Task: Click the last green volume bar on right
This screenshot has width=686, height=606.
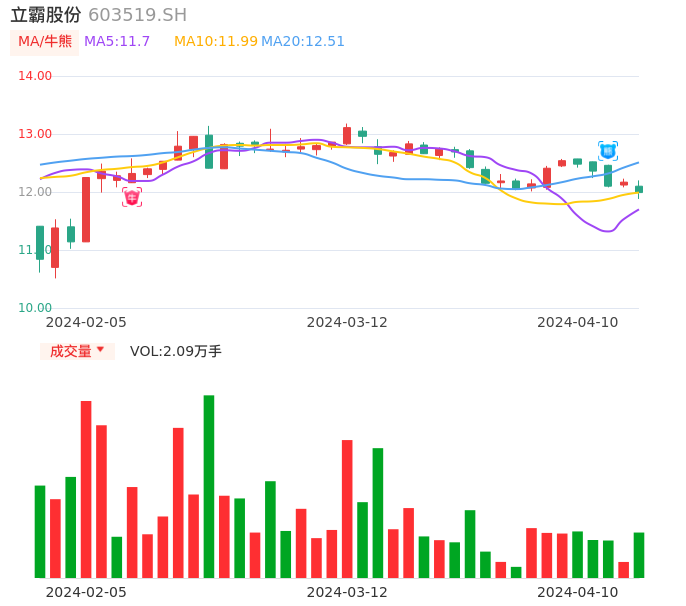Action: [x=639, y=555]
